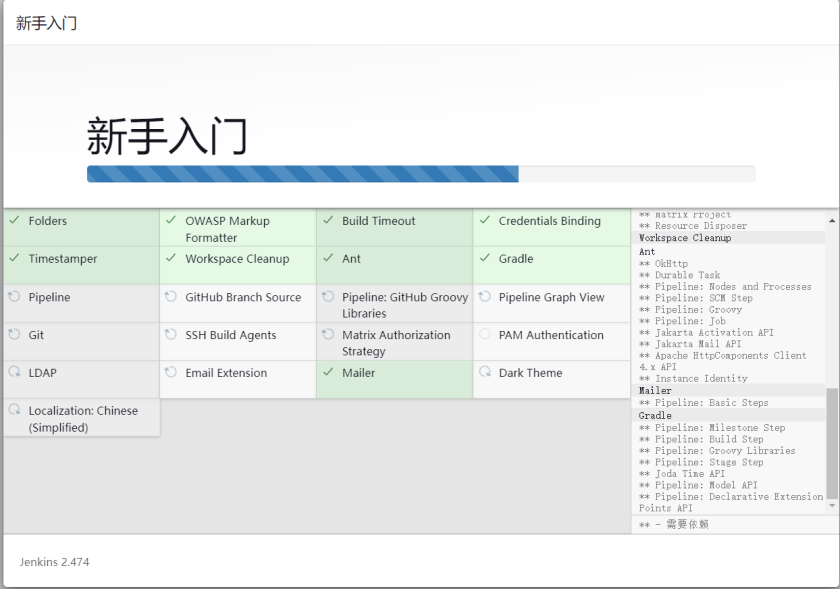
Task: Click the 'Jenkins 2.474' version label
Action: pos(55,562)
